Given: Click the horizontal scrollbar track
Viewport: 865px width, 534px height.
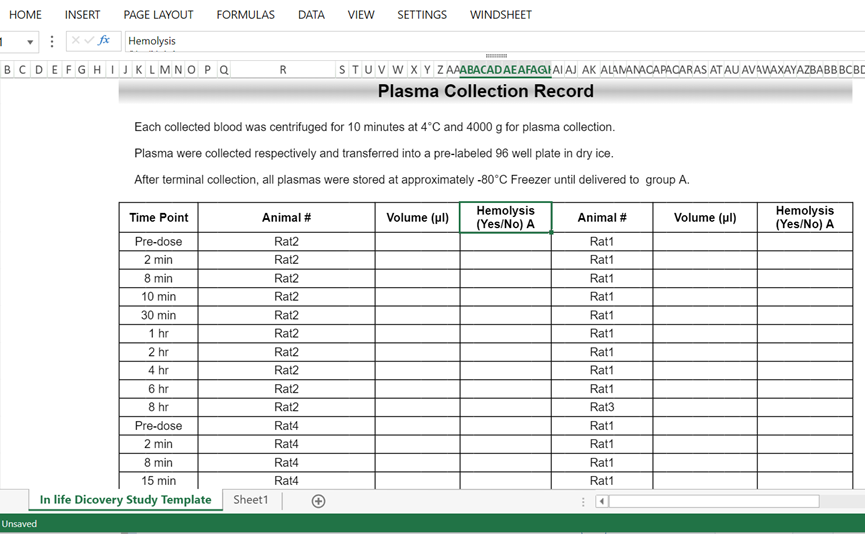Looking at the screenshot, I should coord(840,501).
